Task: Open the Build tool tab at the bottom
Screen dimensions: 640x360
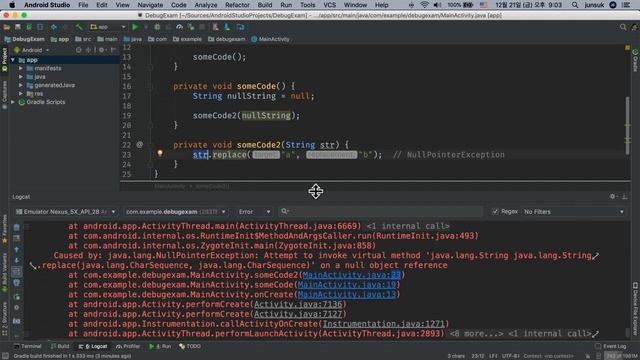Action: (x=60, y=346)
